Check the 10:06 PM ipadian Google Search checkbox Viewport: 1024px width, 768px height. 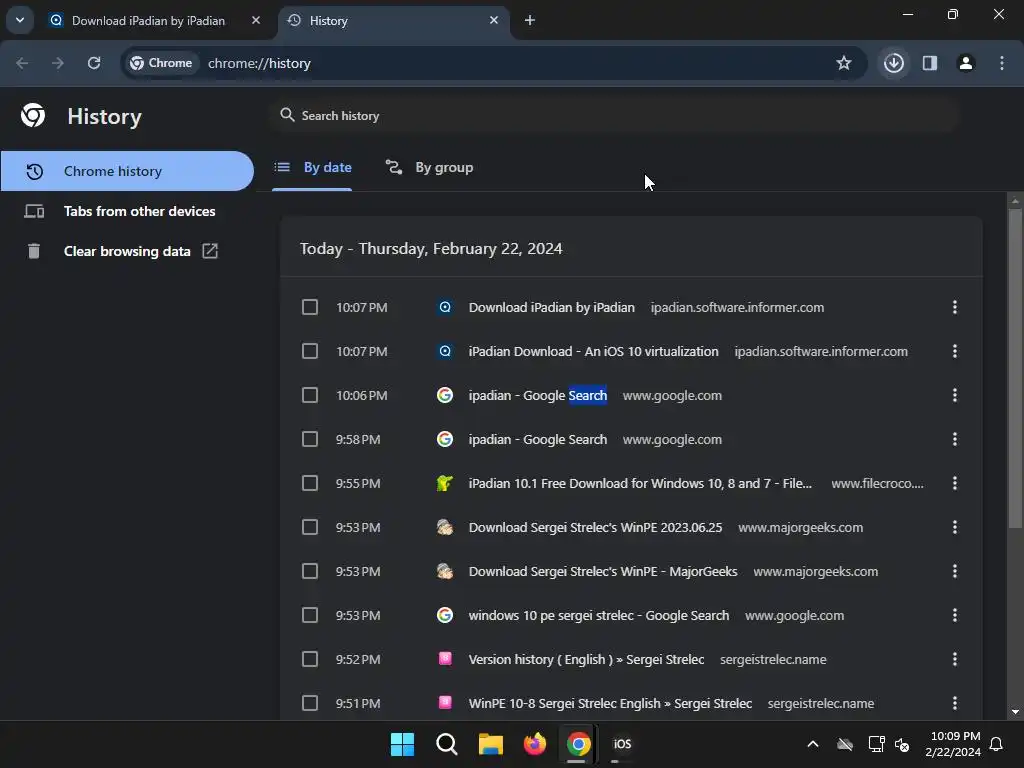click(x=310, y=395)
